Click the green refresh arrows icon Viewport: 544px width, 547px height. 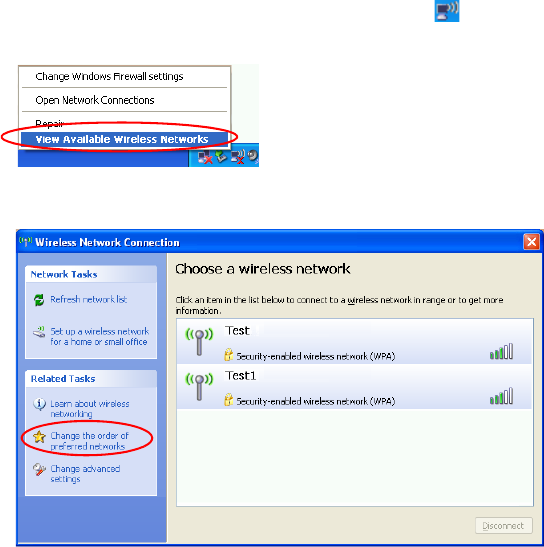(x=39, y=300)
